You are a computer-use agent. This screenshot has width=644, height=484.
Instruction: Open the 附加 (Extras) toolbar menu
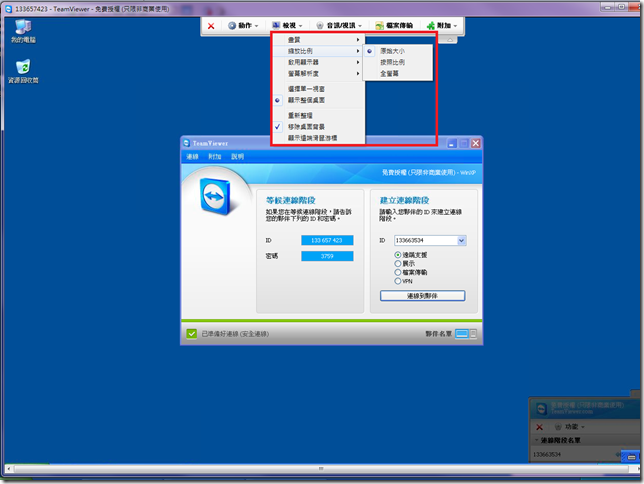[442, 25]
